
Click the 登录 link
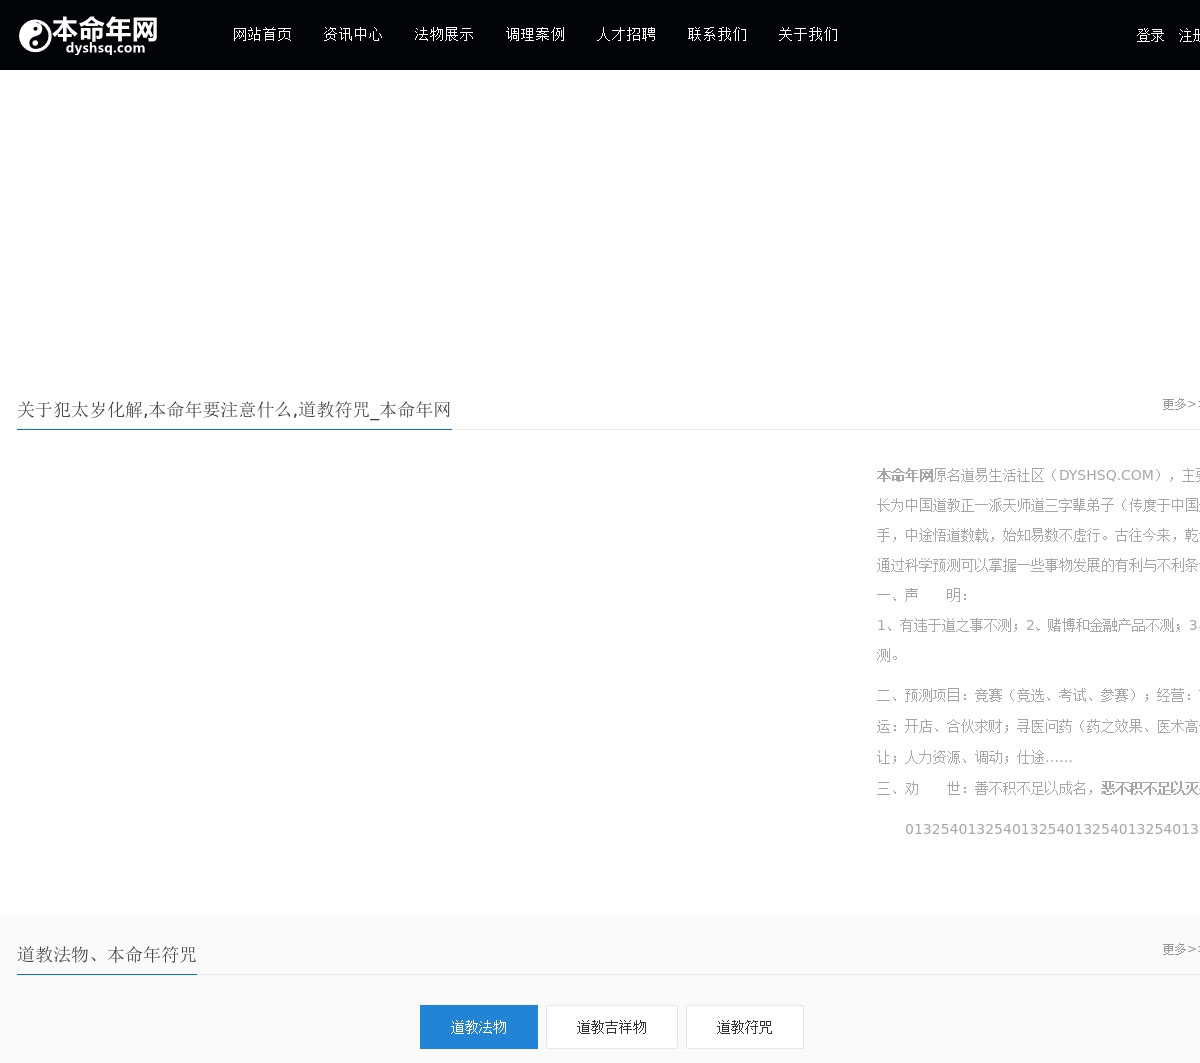tap(1150, 36)
